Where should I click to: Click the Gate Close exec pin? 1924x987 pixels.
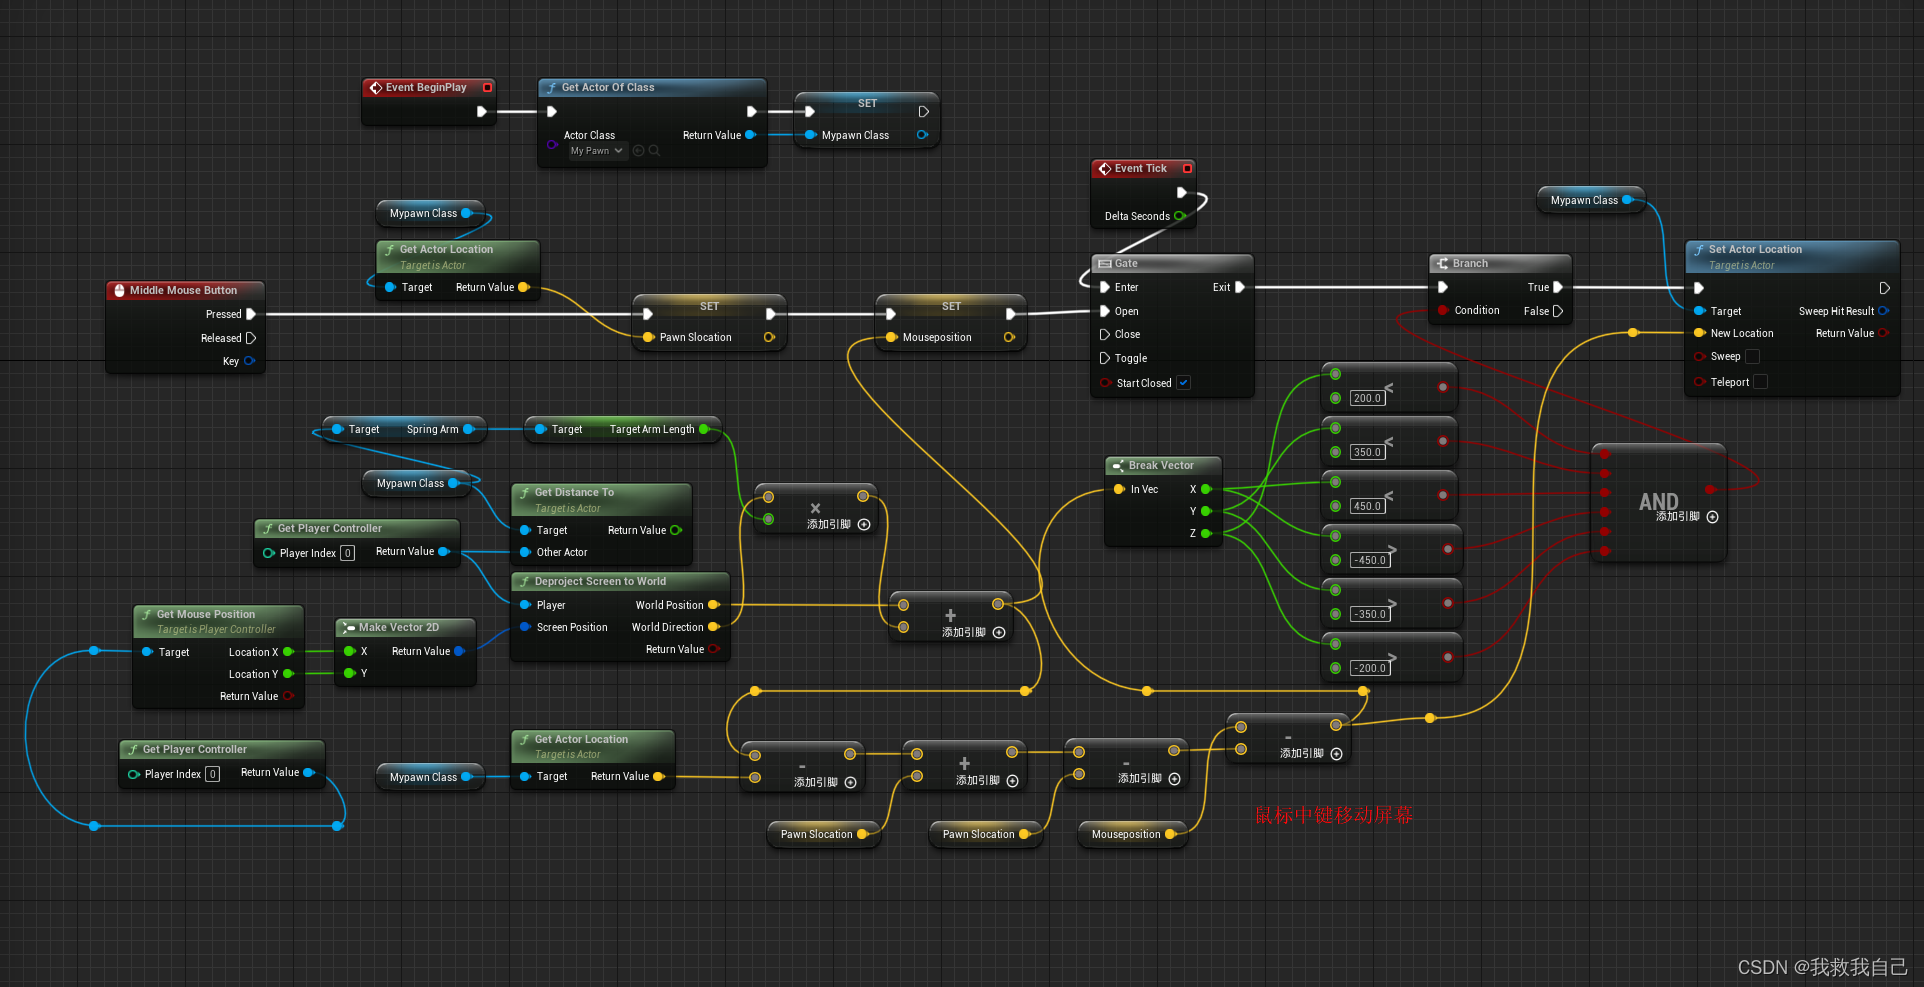point(1105,334)
